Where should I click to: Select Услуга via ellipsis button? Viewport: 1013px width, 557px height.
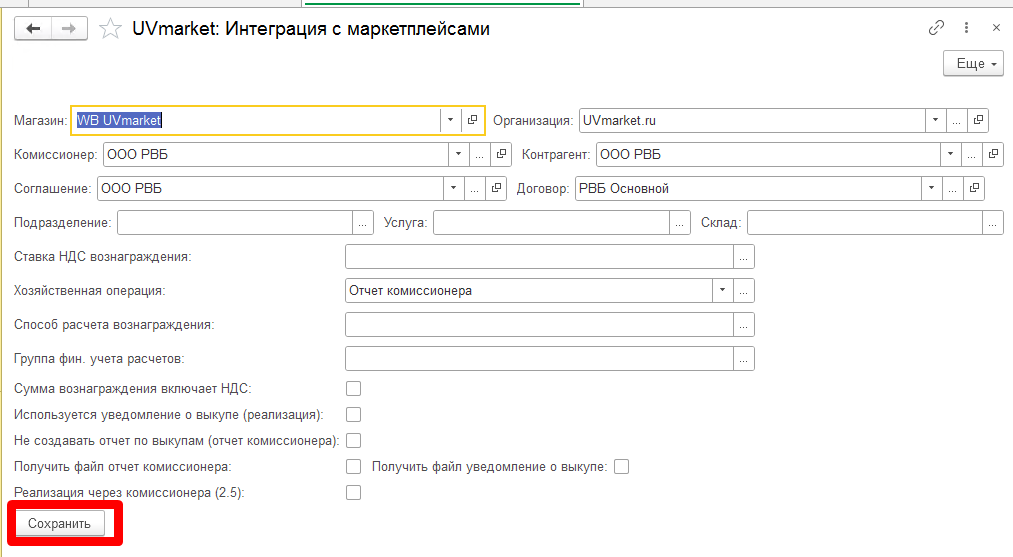pyautogui.click(x=680, y=223)
